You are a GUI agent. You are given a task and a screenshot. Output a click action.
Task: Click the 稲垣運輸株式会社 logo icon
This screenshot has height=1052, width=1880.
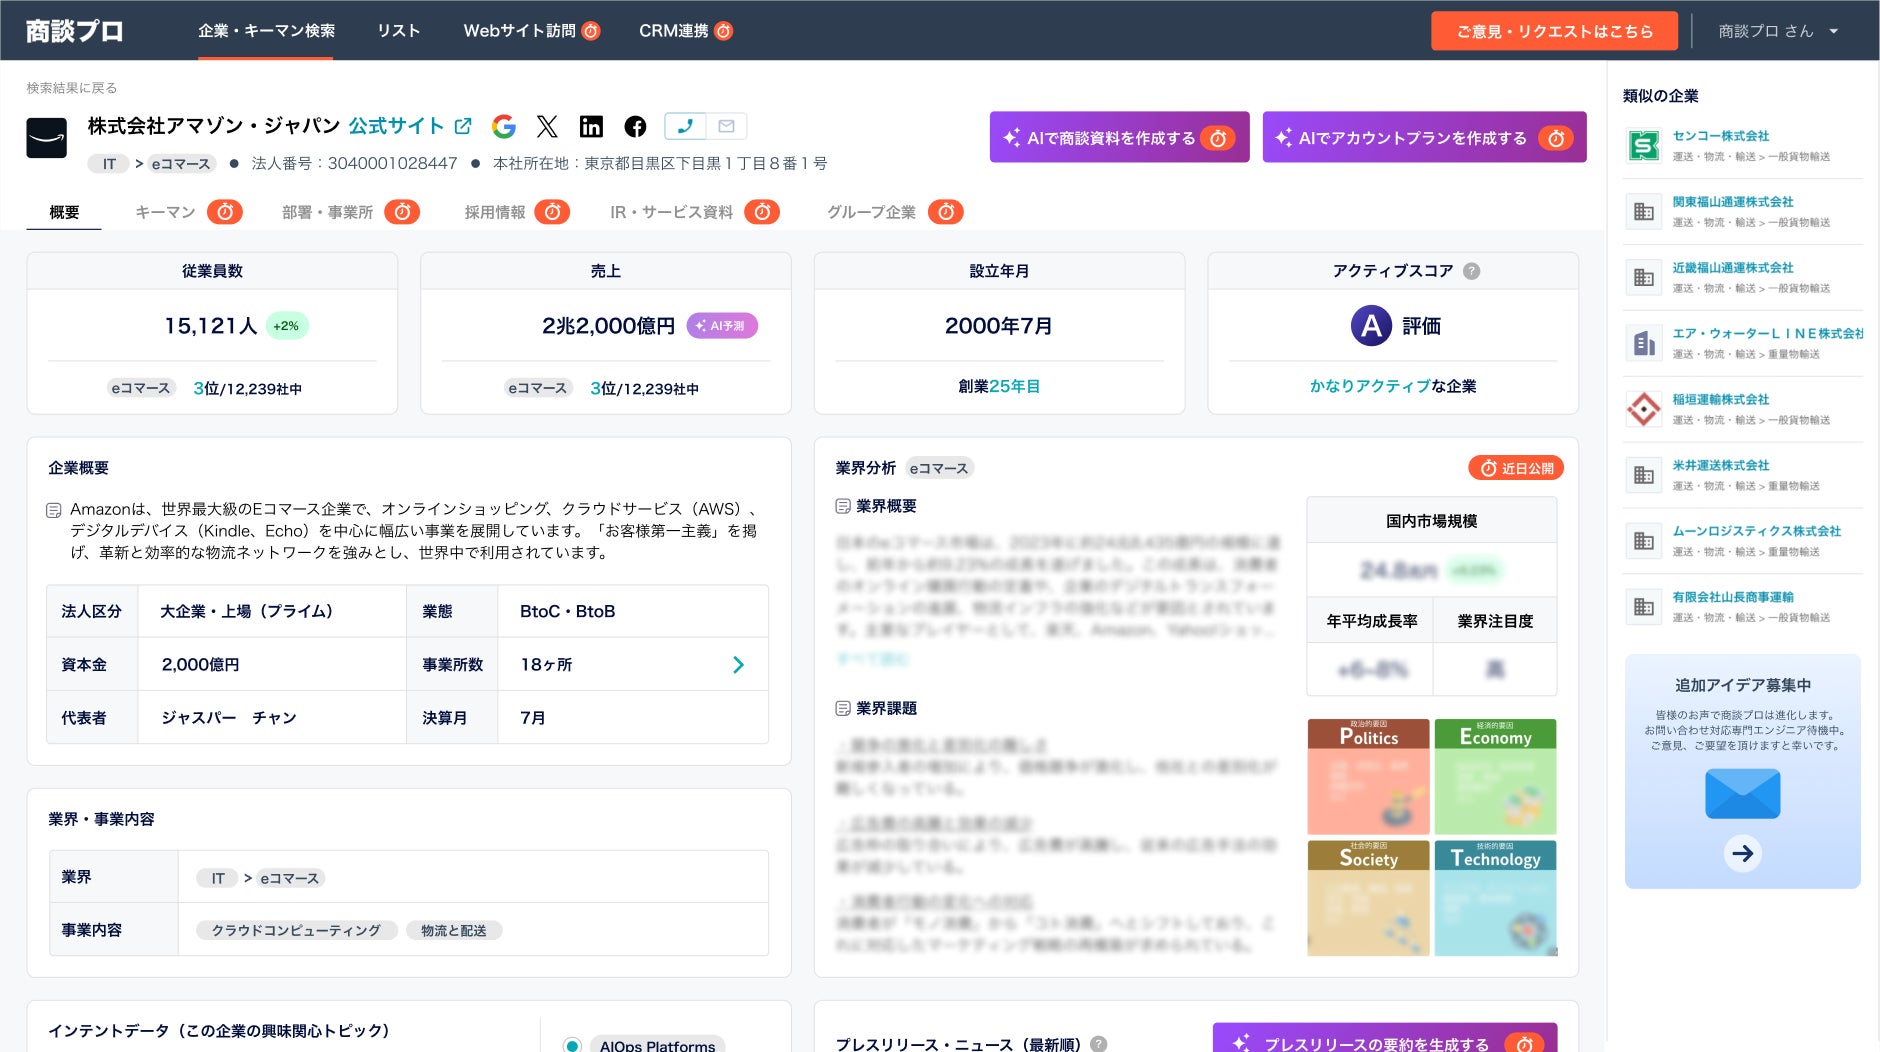tap(1644, 409)
